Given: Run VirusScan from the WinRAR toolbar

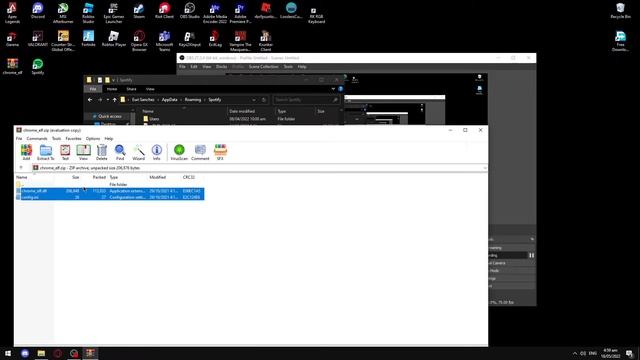Looking at the screenshot, I should coord(179,152).
